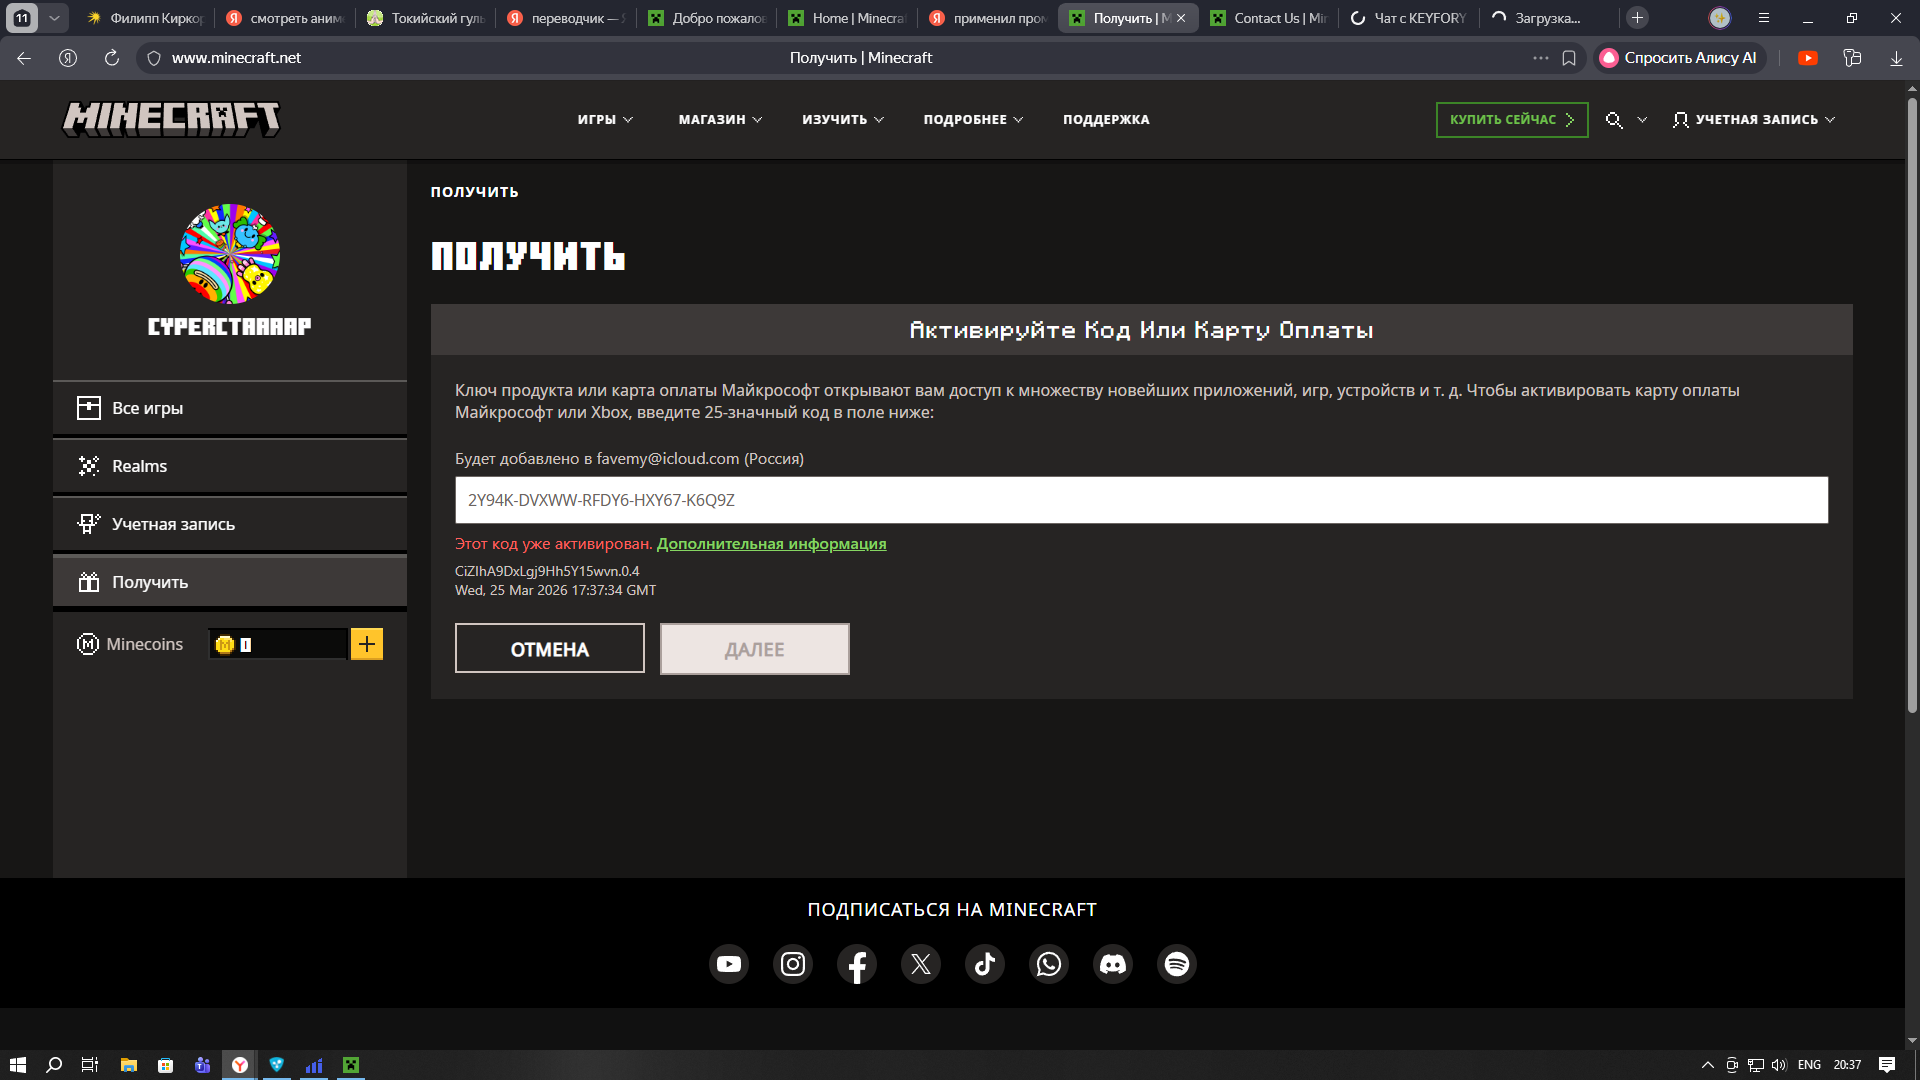Viewport: 1920px width, 1080px height.
Task: Select Все игры in the sidebar
Action: point(230,408)
